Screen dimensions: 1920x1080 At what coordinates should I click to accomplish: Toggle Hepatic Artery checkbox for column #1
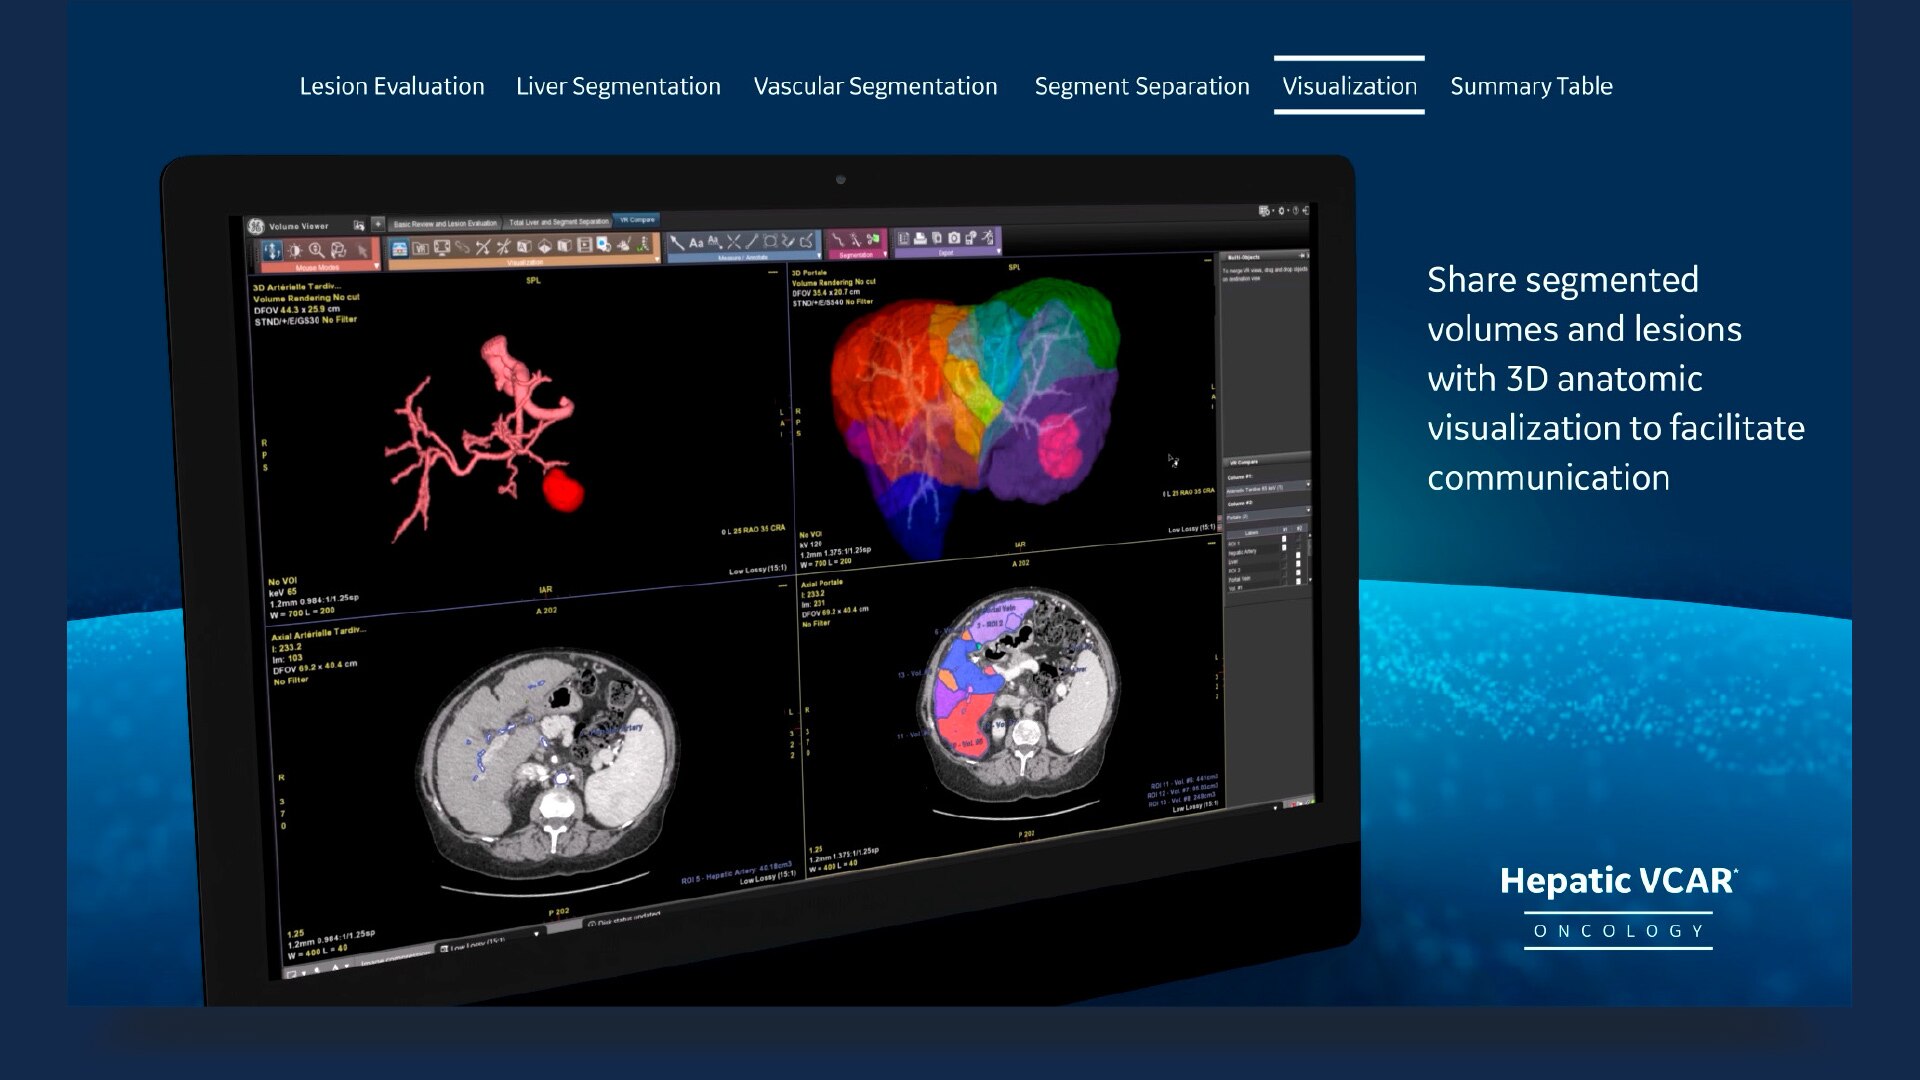(x=1284, y=548)
